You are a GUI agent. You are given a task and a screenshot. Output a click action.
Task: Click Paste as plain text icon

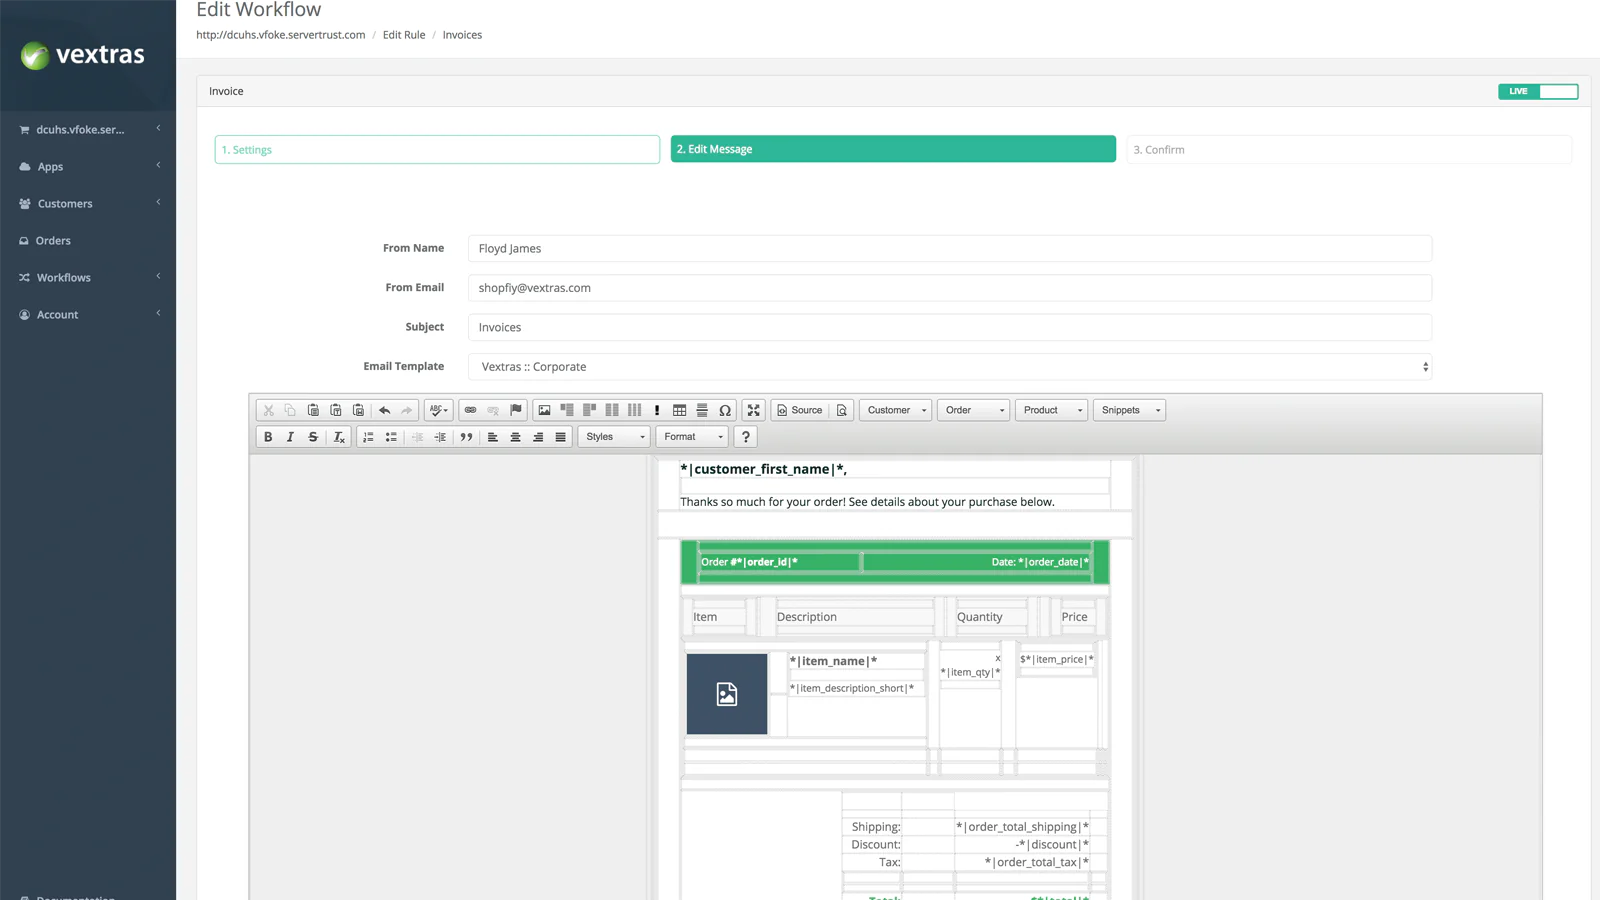pyautogui.click(x=336, y=410)
